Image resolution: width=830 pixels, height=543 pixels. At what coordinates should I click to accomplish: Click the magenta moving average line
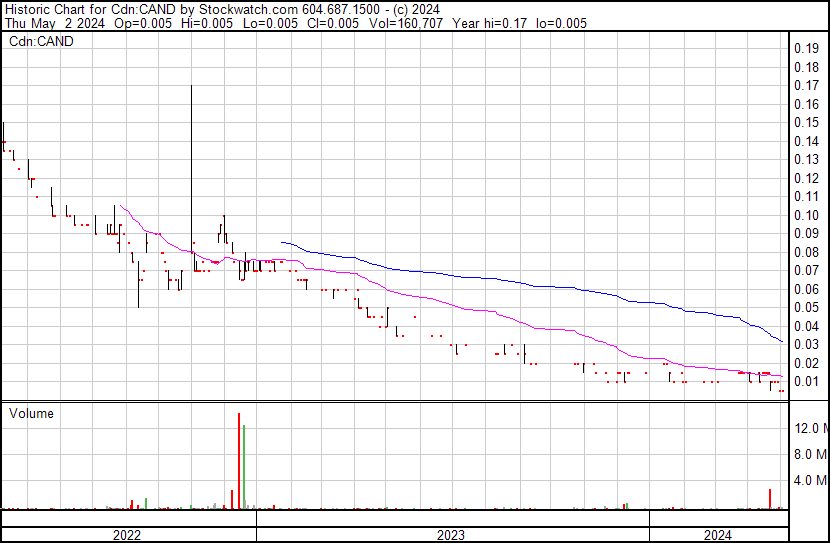[450, 303]
